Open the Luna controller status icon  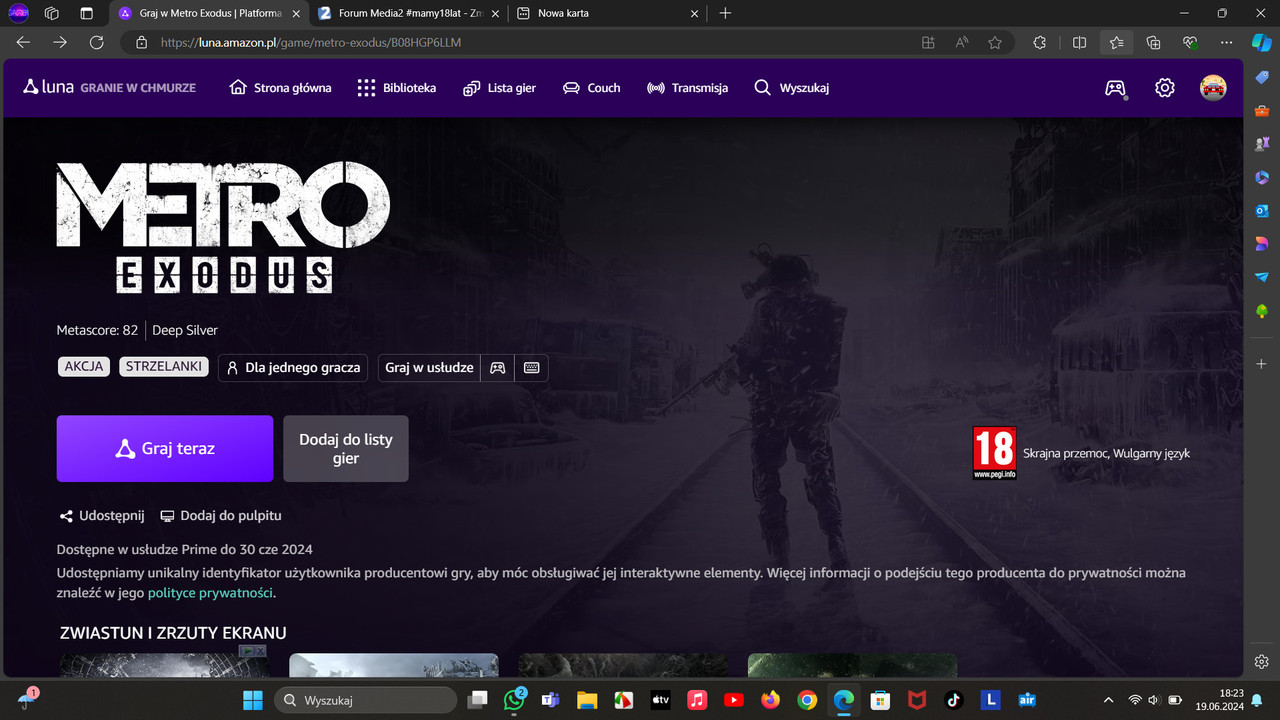pos(1114,88)
